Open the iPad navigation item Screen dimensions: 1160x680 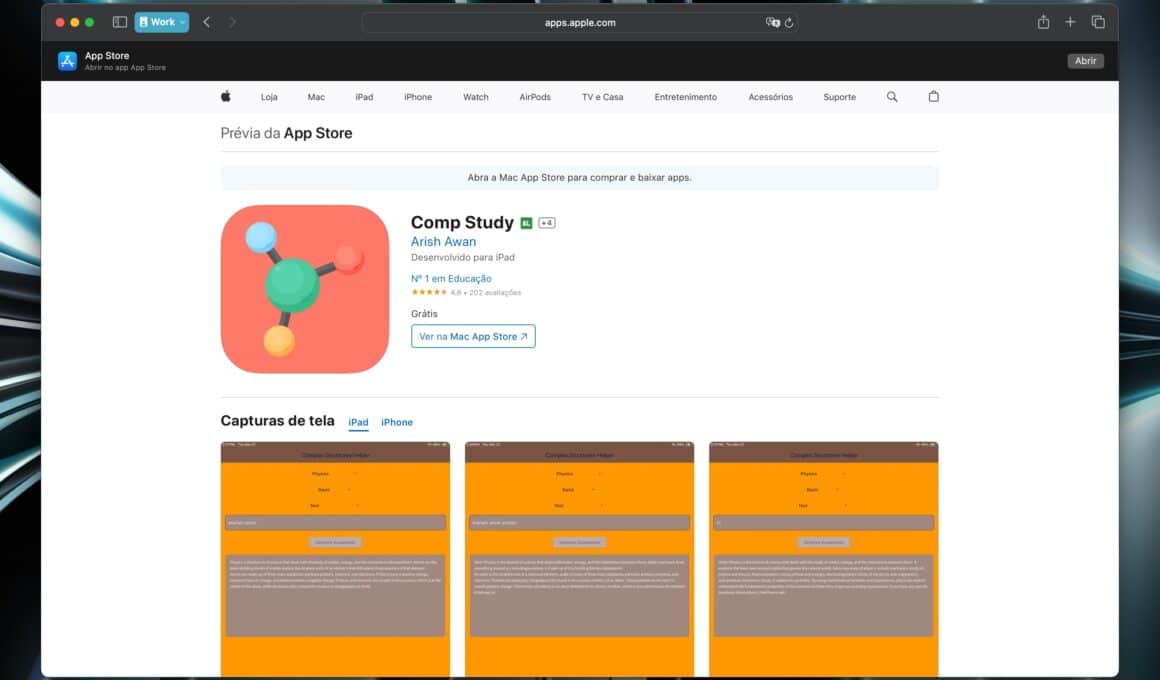tap(364, 97)
